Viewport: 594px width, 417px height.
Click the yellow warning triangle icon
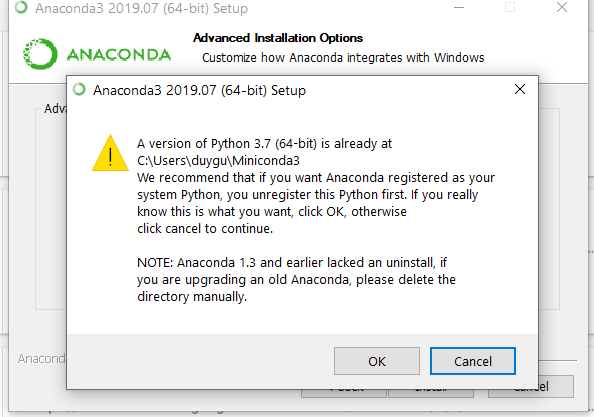pyautogui.click(x=110, y=153)
